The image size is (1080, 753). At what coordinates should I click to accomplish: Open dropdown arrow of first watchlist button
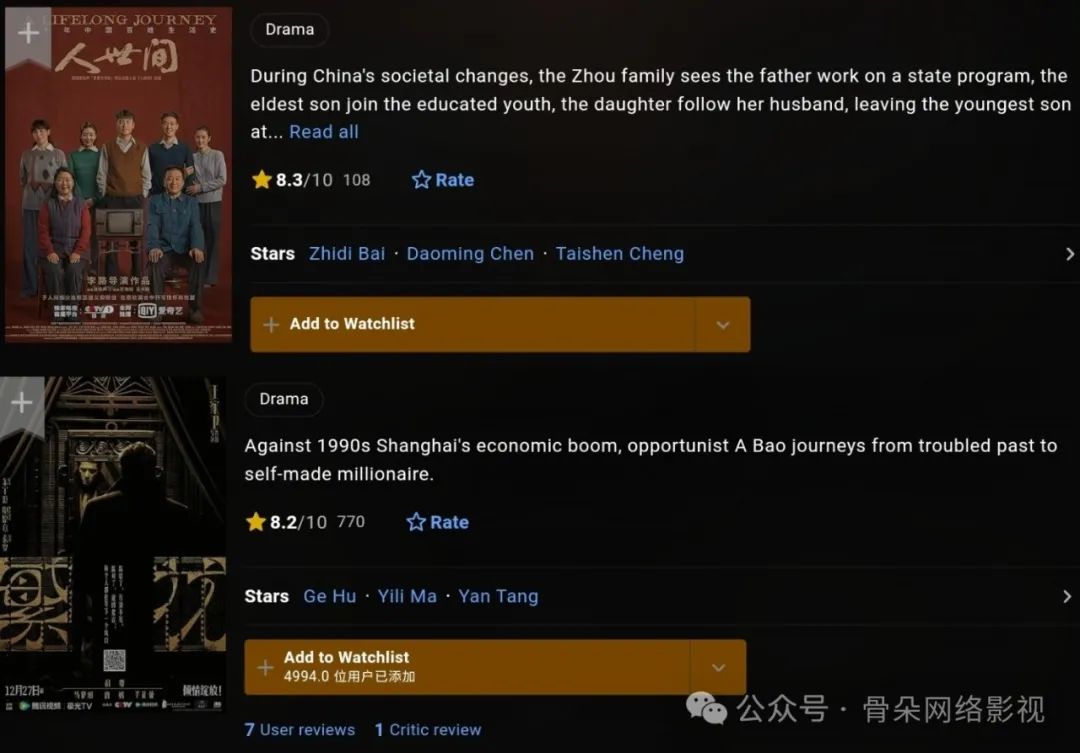pyautogui.click(x=723, y=324)
